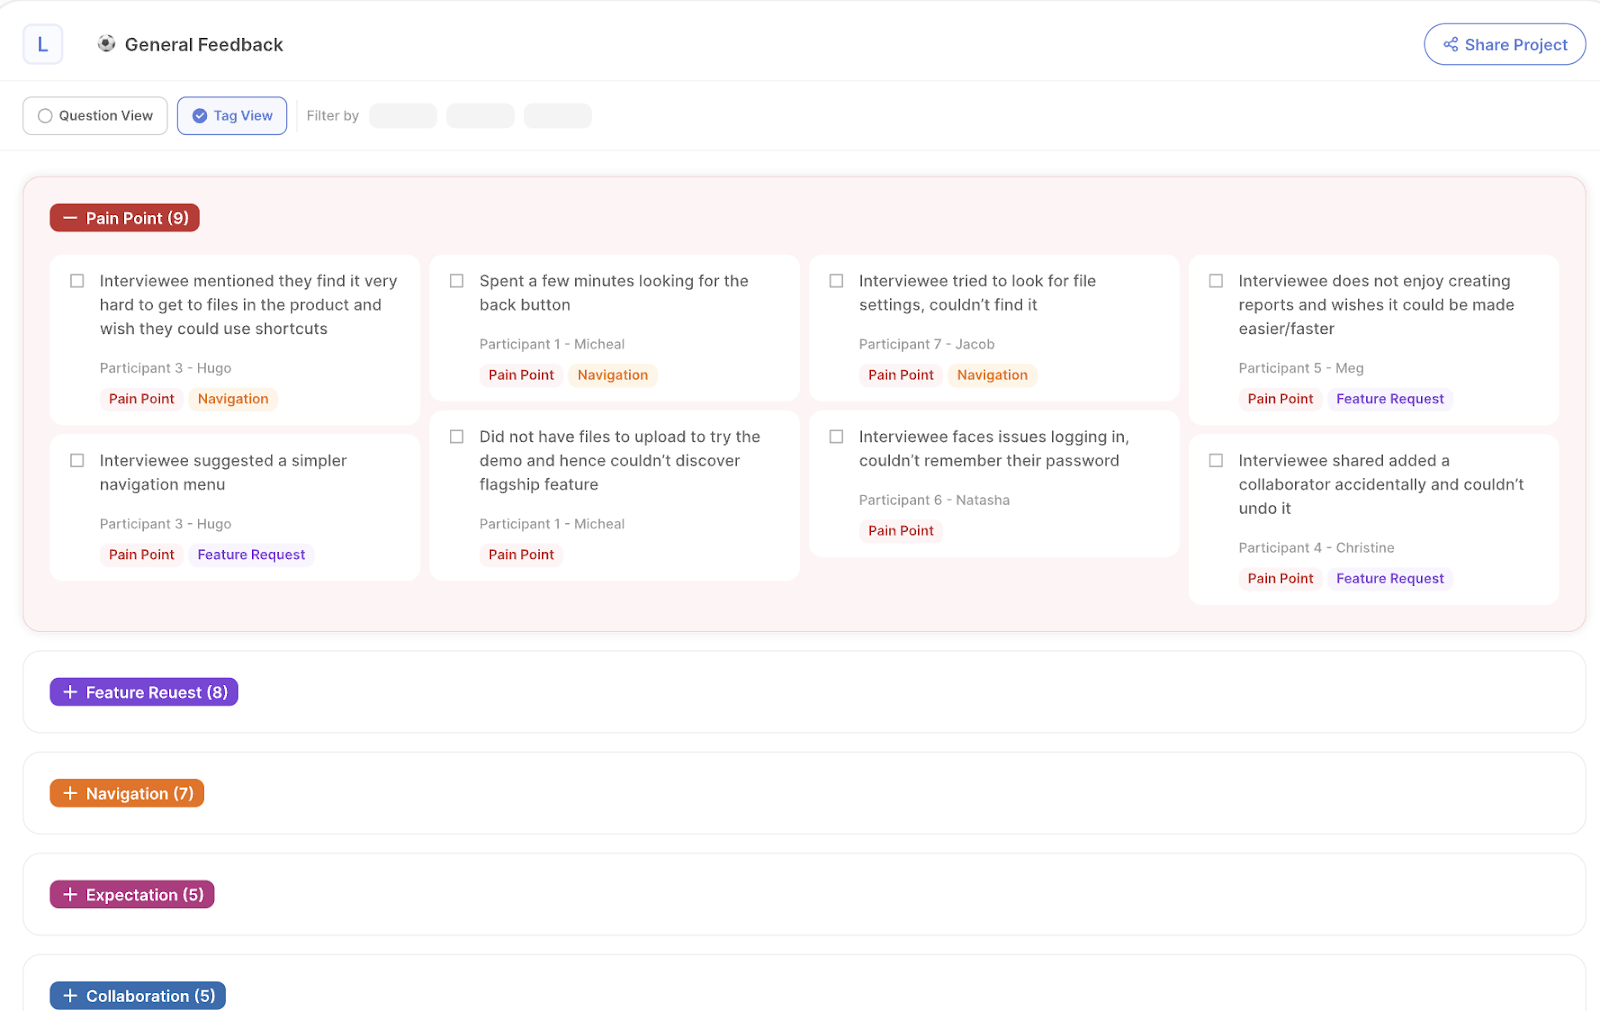Click Pain Point tag on Hugo's shortcuts note
Image resolution: width=1600 pixels, height=1011 pixels.
pos(141,399)
